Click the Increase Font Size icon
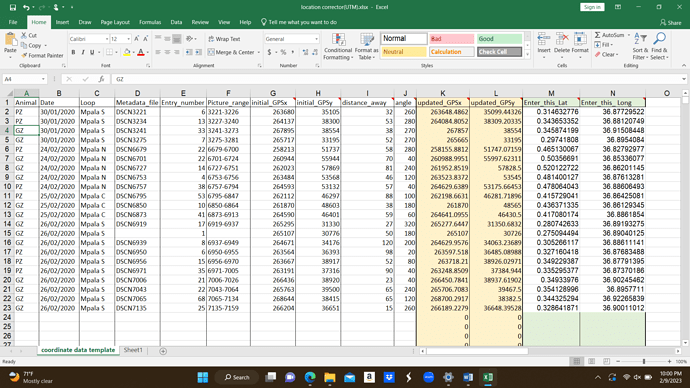This screenshot has width=690, height=388. click(x=136, y=39)
